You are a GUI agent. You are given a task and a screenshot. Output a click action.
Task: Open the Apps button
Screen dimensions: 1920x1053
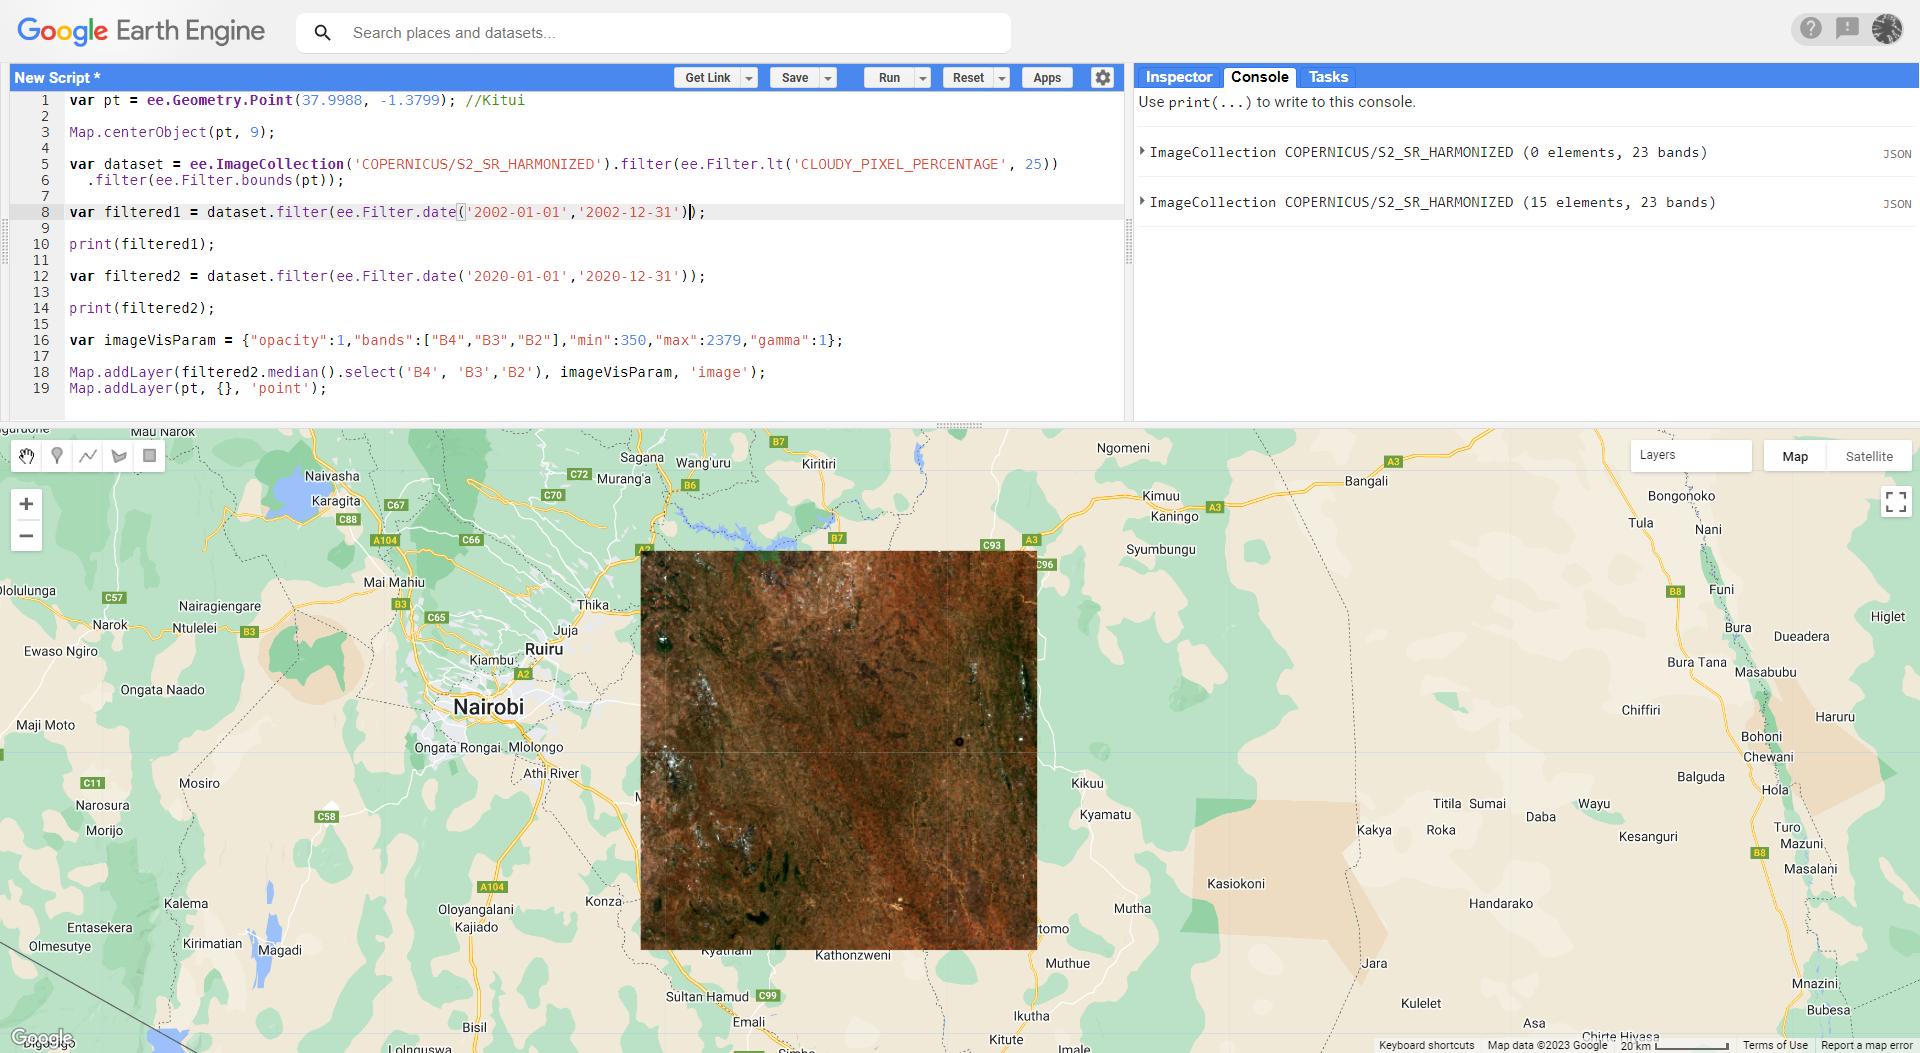click(x=1047, y=78)
